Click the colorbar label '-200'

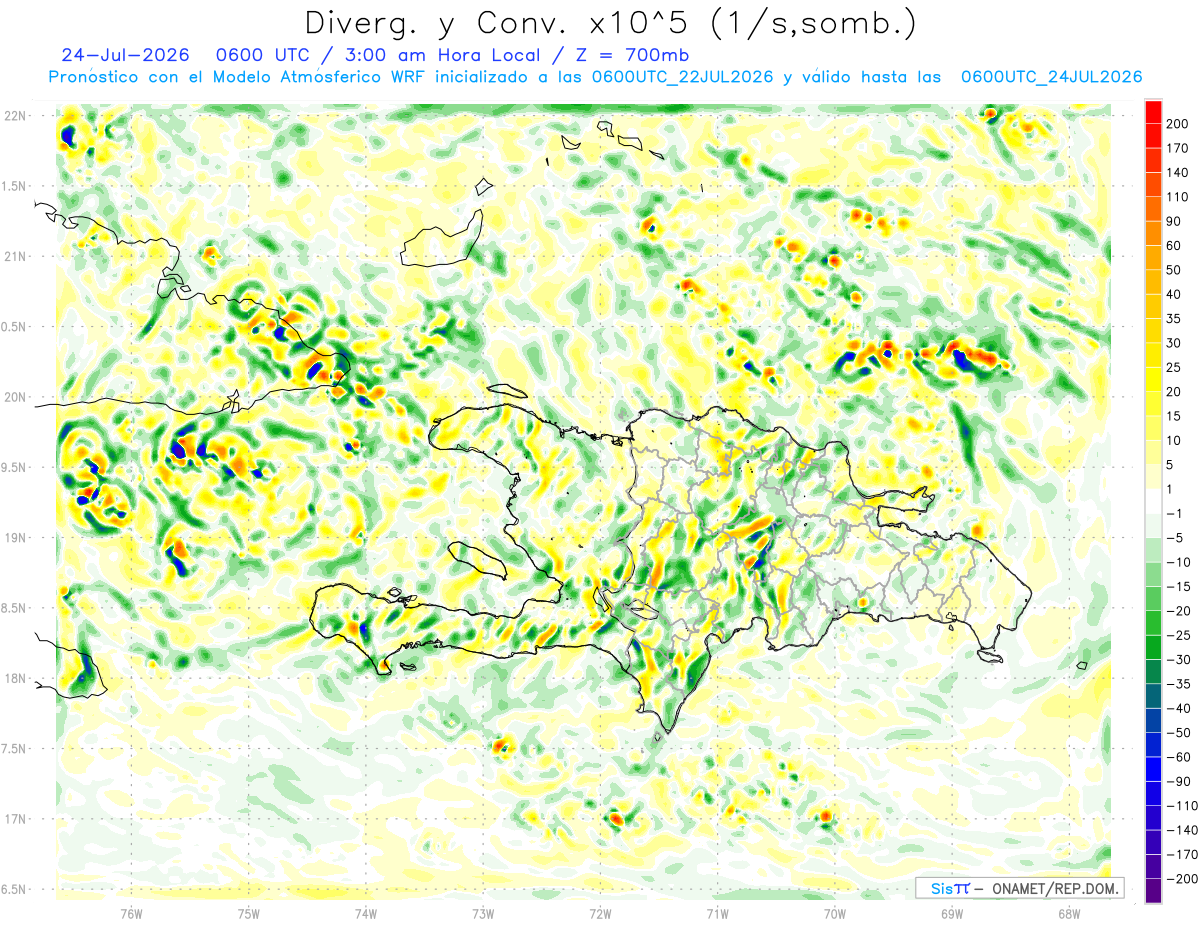(x=1183, y=879)
